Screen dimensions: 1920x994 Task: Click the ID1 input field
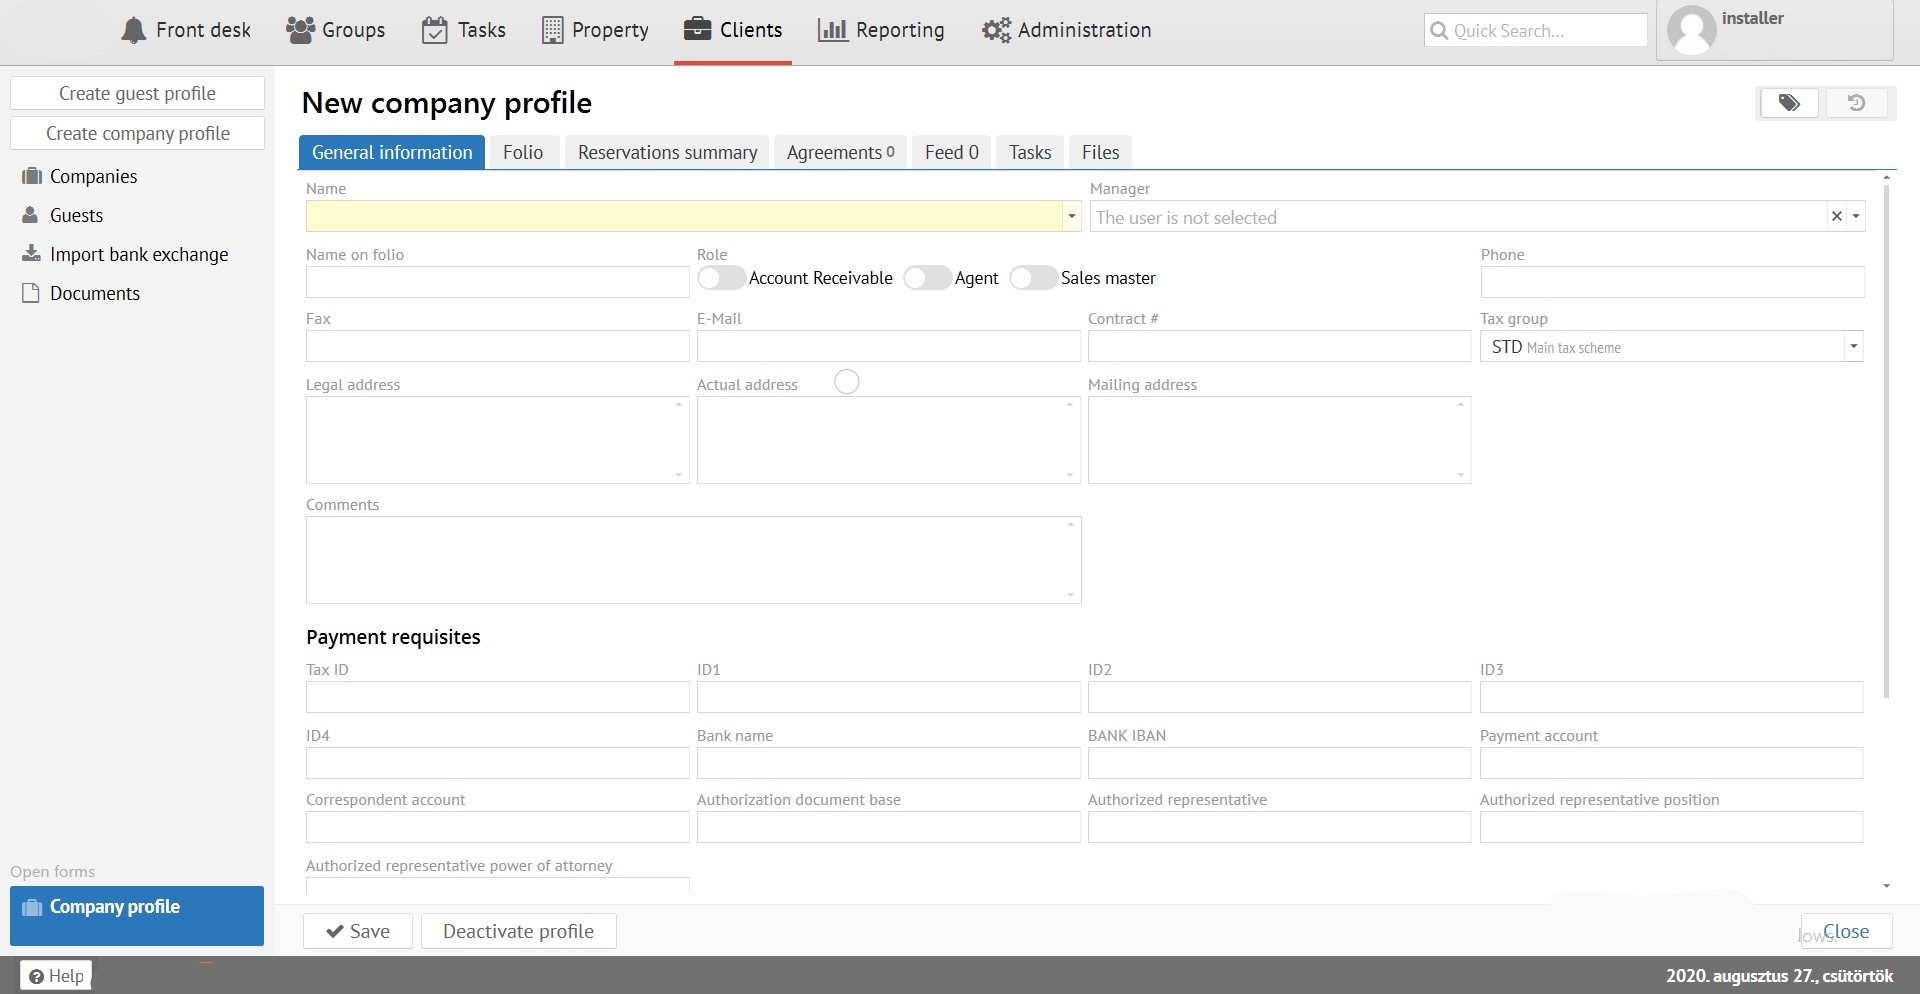888,697
